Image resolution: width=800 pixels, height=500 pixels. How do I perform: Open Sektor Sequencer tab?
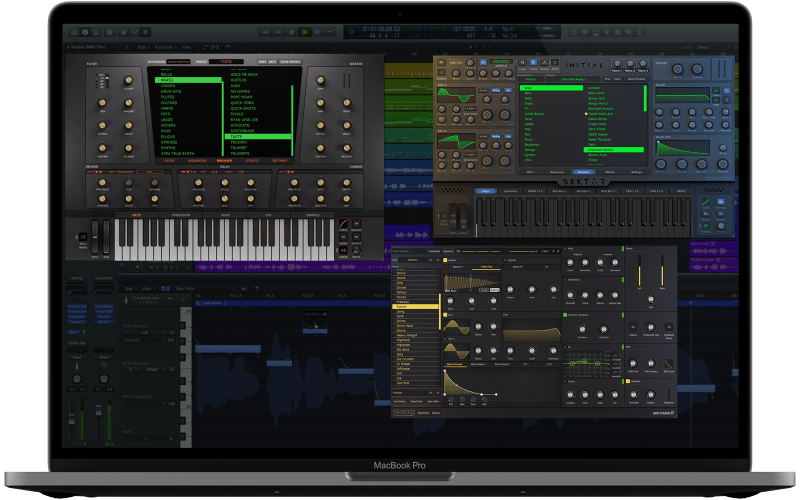point(557,172)
